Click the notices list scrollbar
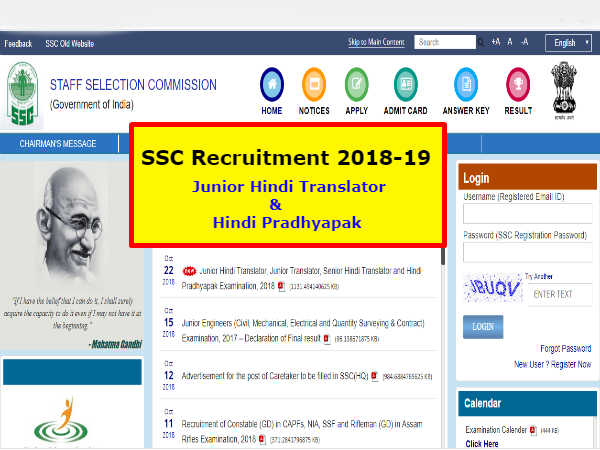600x450 pixels. [443, 256]
